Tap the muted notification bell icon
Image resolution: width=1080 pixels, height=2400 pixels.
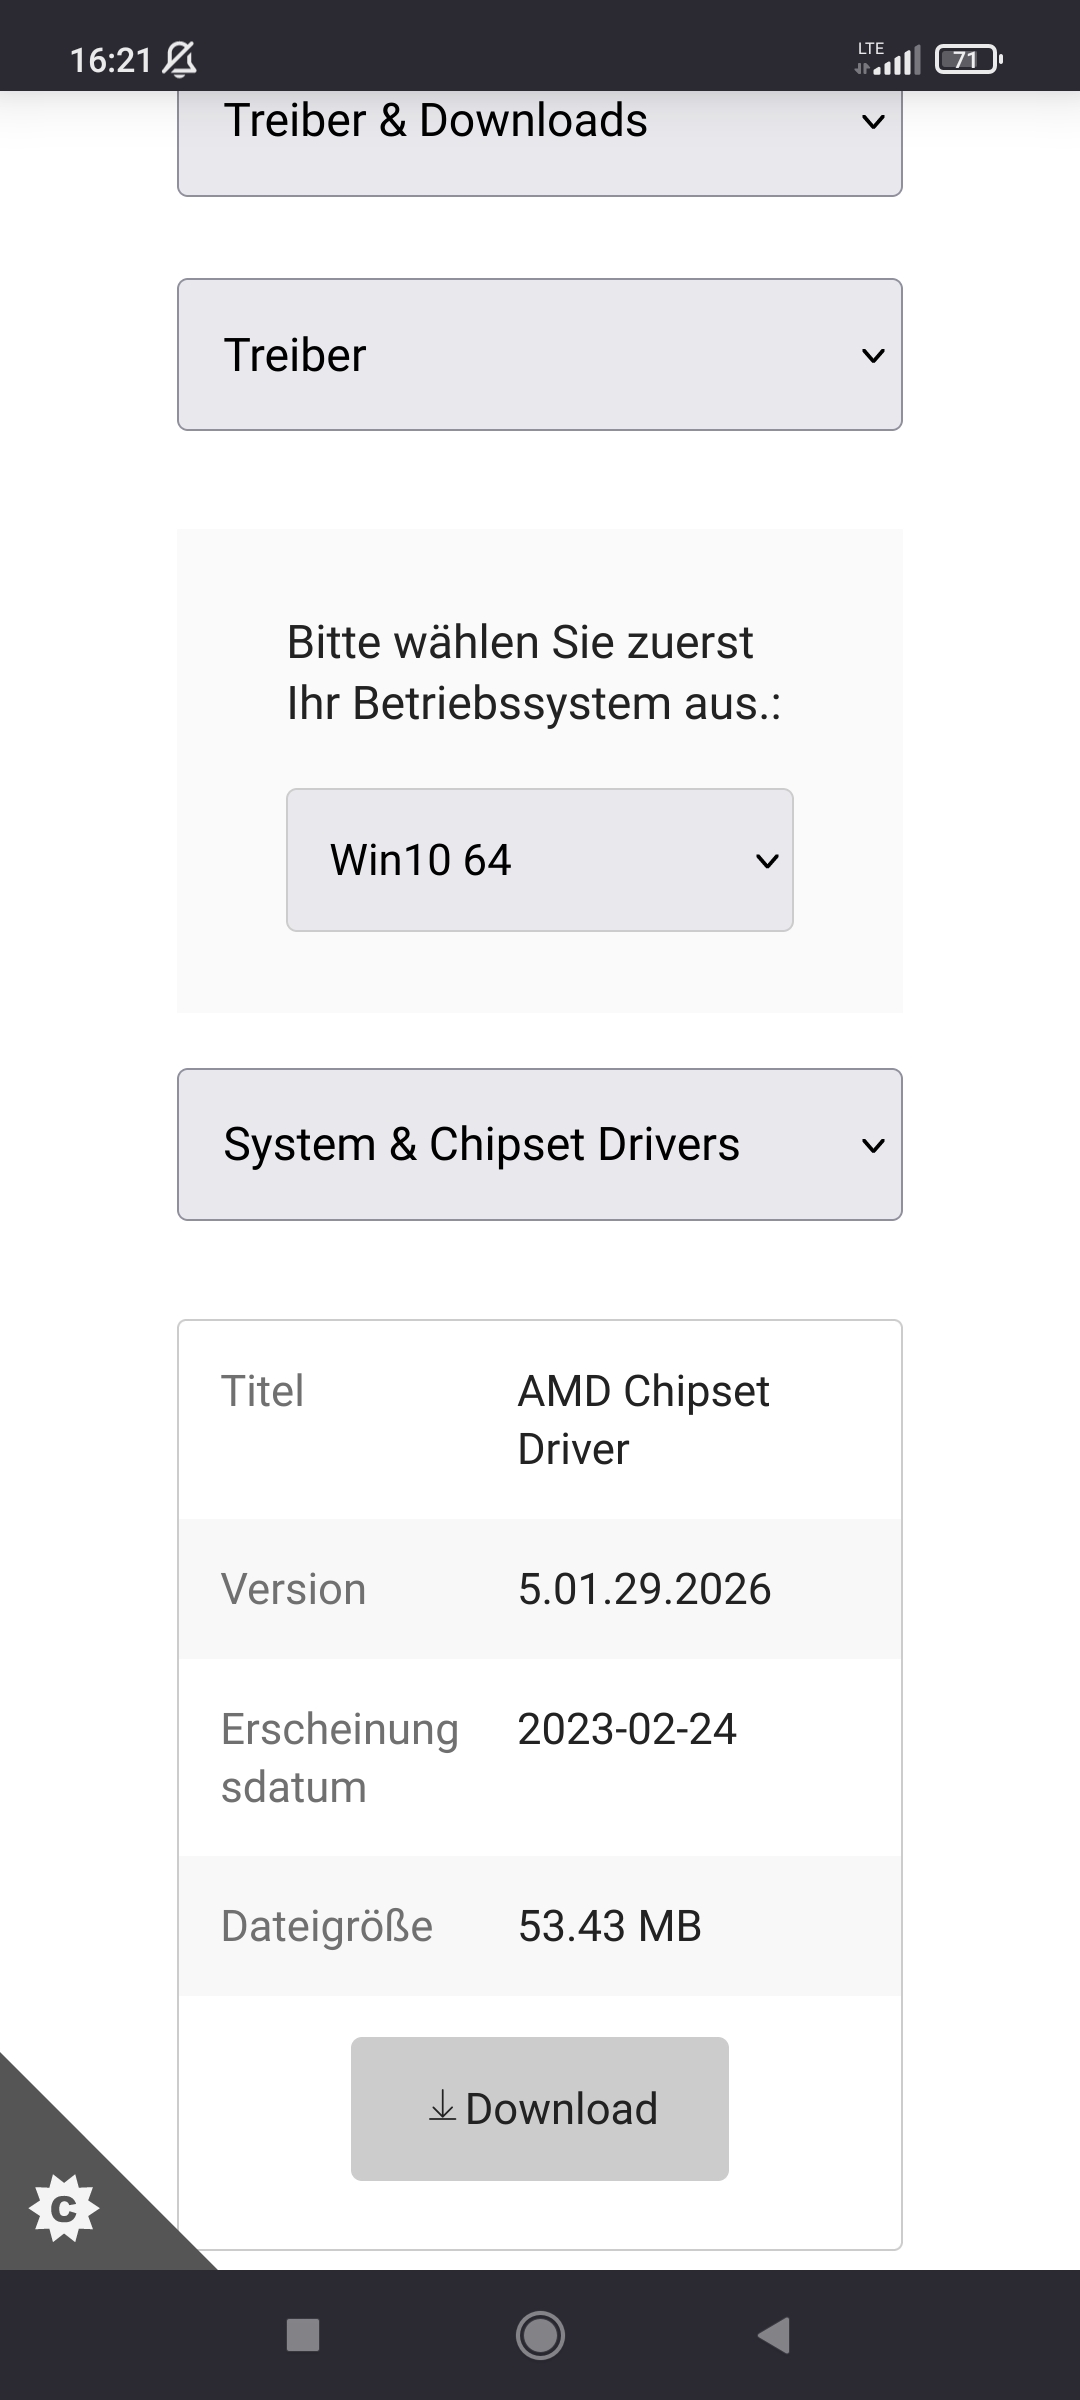(x=180, y=60)
